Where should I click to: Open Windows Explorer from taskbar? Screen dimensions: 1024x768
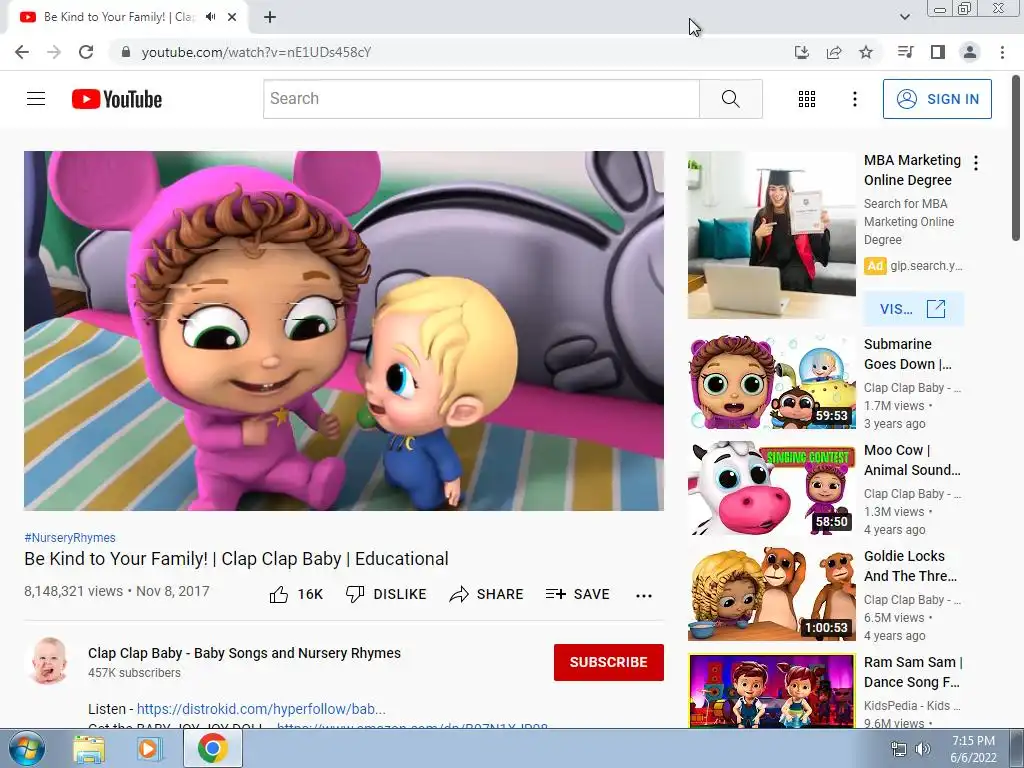(89, 749)
